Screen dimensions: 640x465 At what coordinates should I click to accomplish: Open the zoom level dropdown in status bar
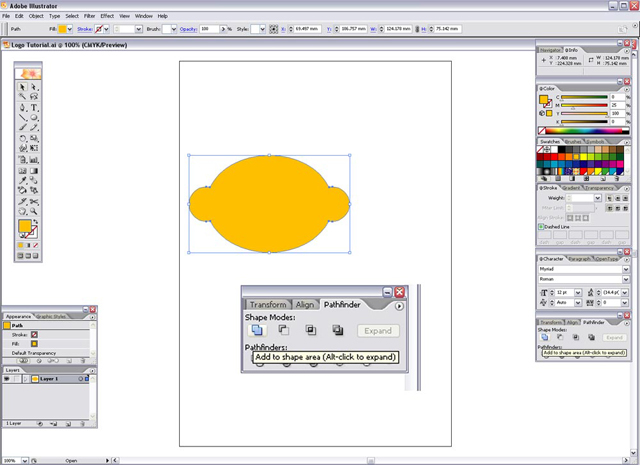click(x=24, y=461)
